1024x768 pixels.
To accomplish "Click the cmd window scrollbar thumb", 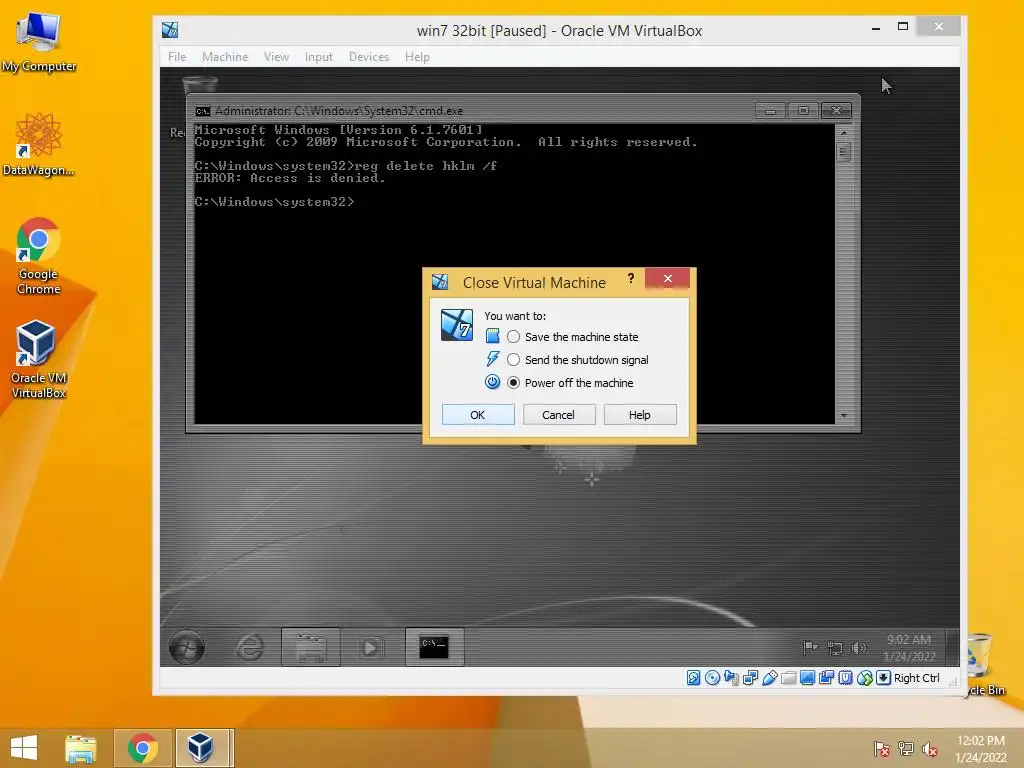I will coord(844,153).
